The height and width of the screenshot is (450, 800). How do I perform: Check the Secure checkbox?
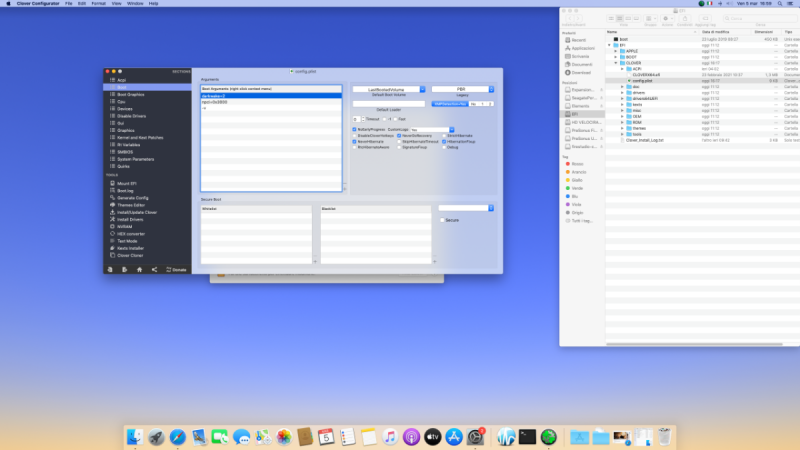pyautogui.click(x=443, y=220)
